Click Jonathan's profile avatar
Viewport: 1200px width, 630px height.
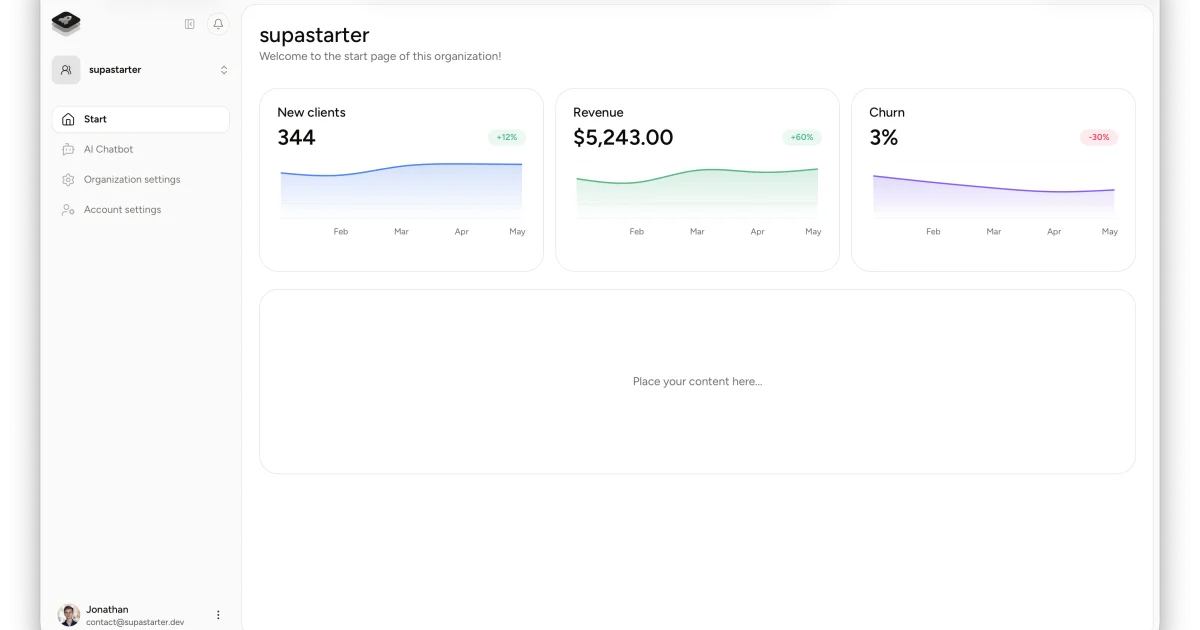pos(69,615)
